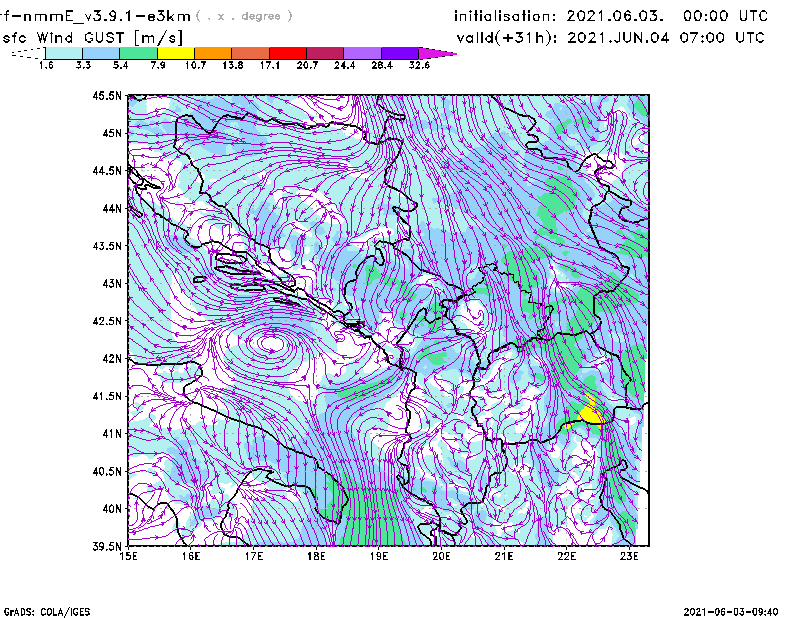This screenshot has width=800, height=618.
Task: Click the '45N' latitude label
Action: click(x=112, y=133)
